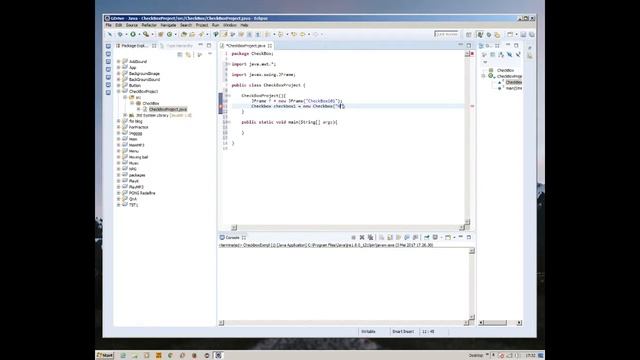Select the CheckBoxProject.java editor tab
Image resolution: width=640 pixels, height=360 pixels.
tap(245, 46)
